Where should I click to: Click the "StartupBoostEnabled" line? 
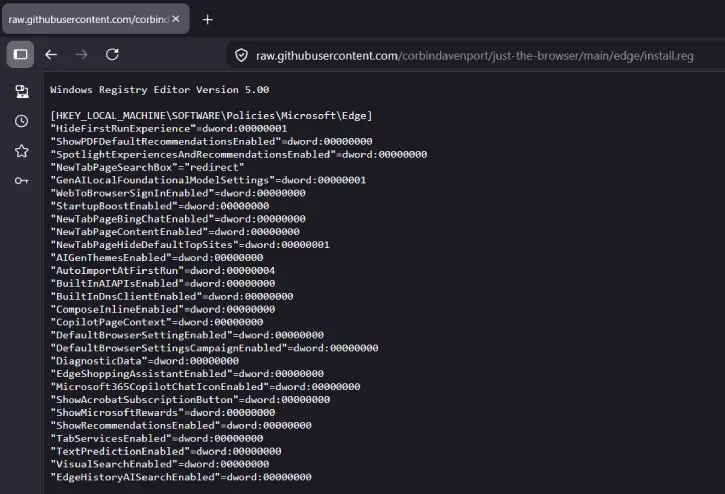(x=160, y=206)
